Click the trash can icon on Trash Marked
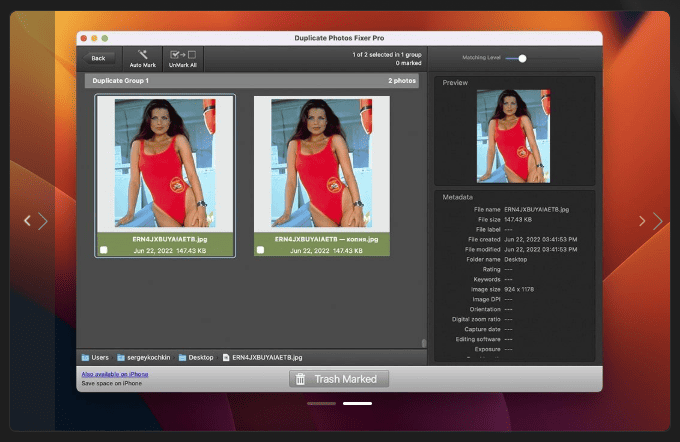 click(x=300, y=379)
